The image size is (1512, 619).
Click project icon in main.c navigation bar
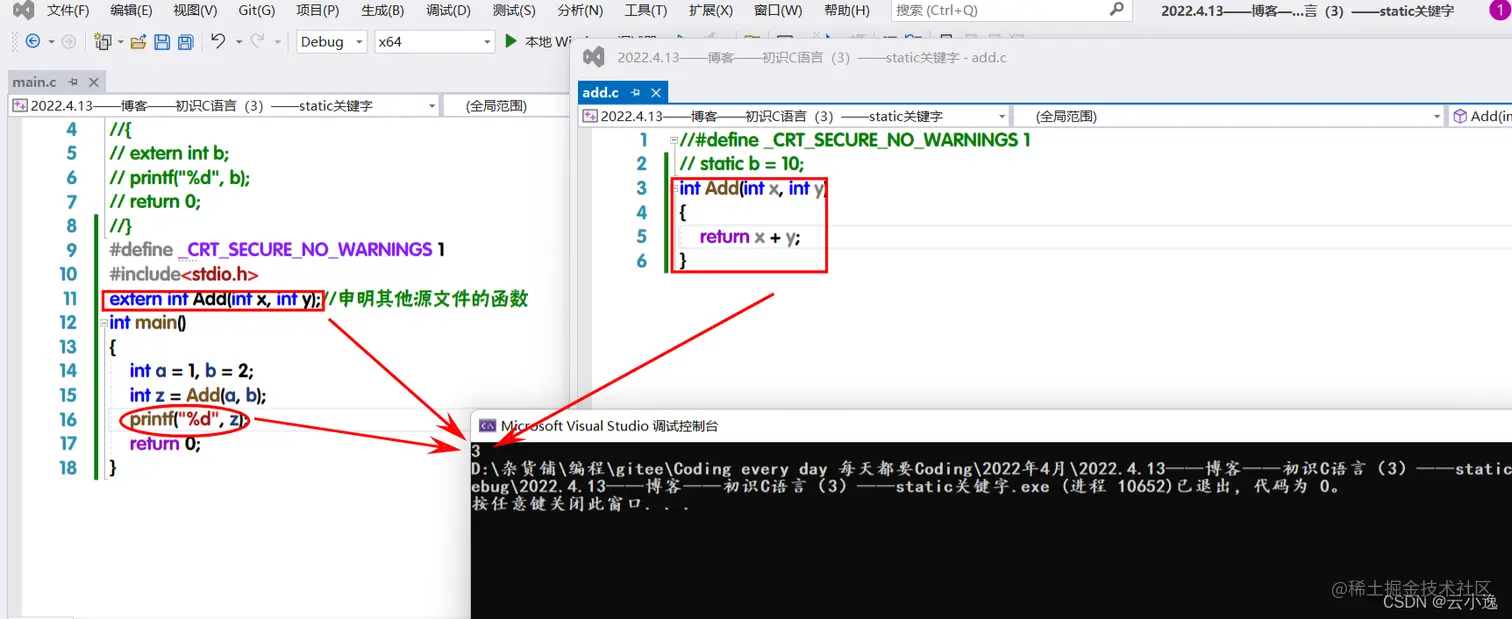(x=20, y=105)
